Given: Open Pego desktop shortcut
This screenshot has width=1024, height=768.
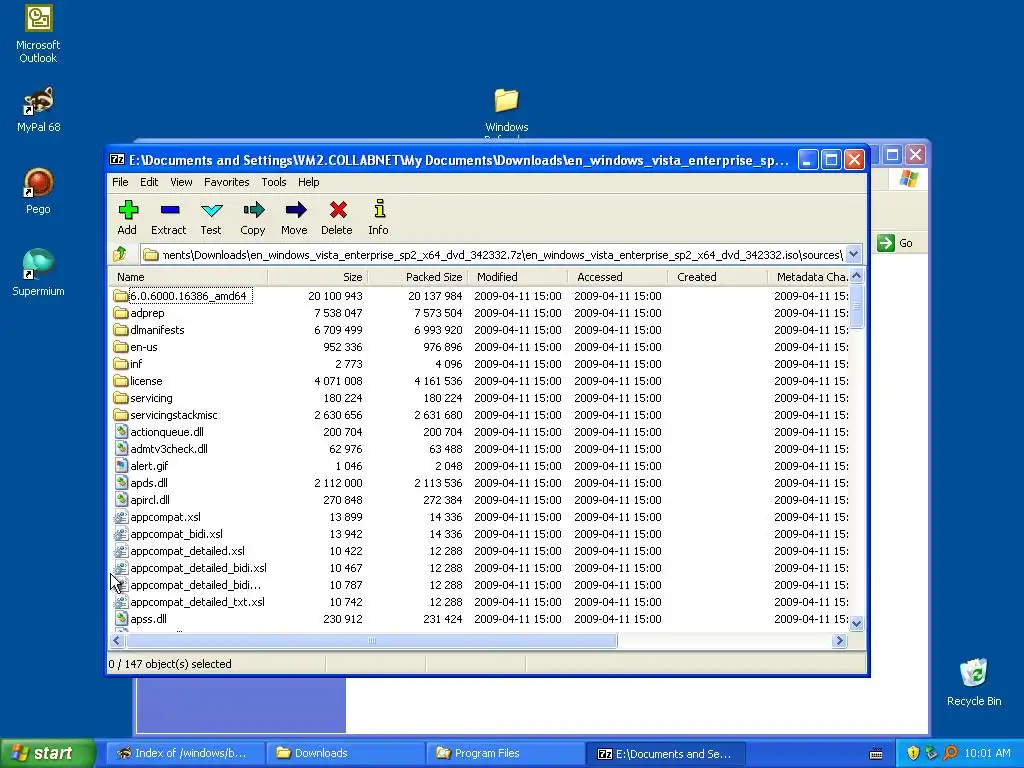Looking at the screenshot, I should click(39, 183).
